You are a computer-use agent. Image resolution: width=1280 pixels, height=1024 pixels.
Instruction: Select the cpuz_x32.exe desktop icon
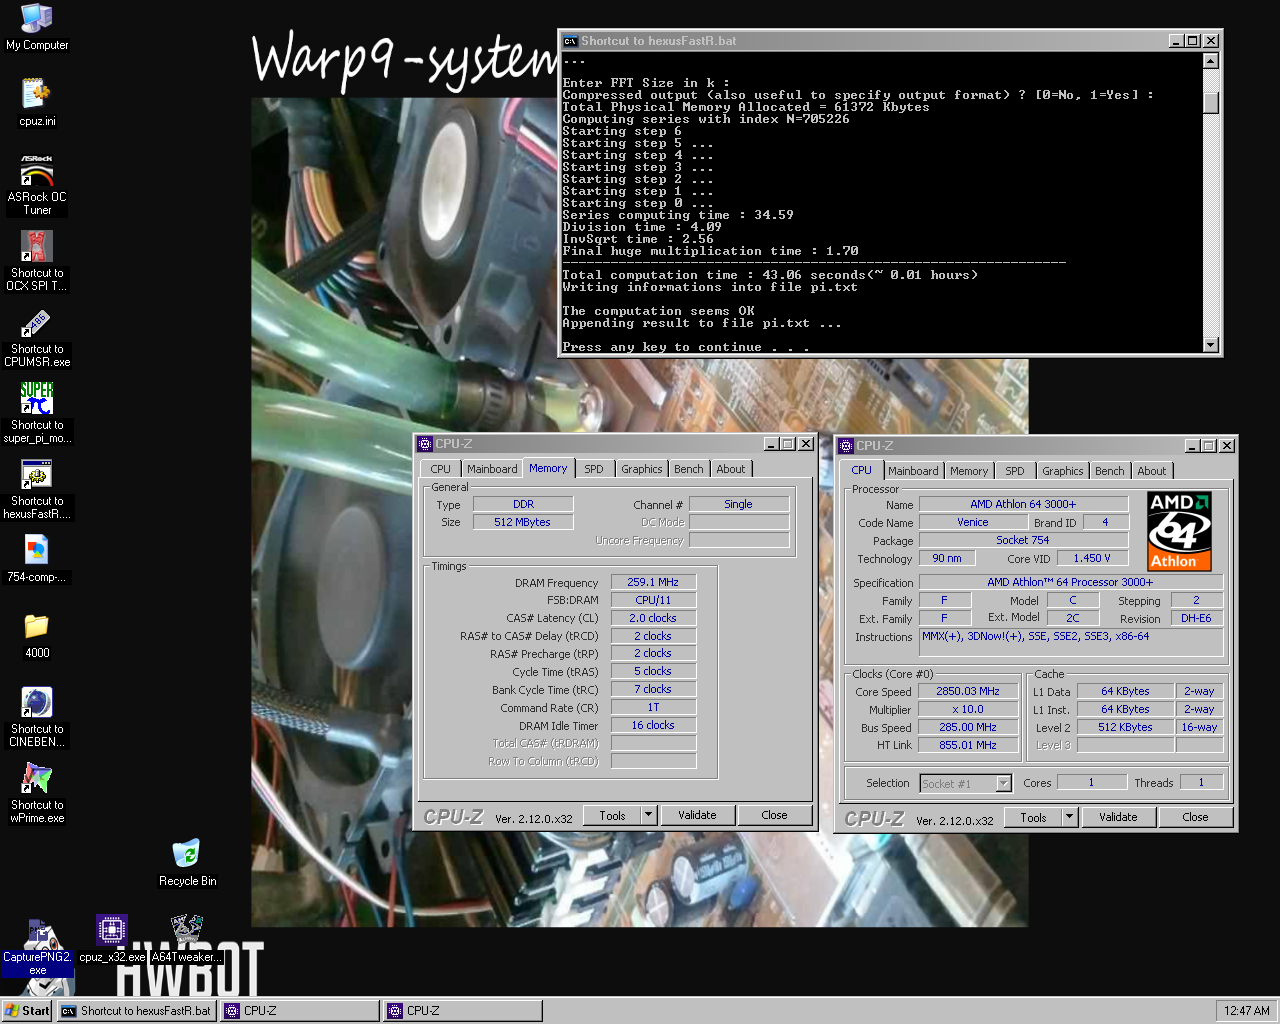[x=112, y=931]
